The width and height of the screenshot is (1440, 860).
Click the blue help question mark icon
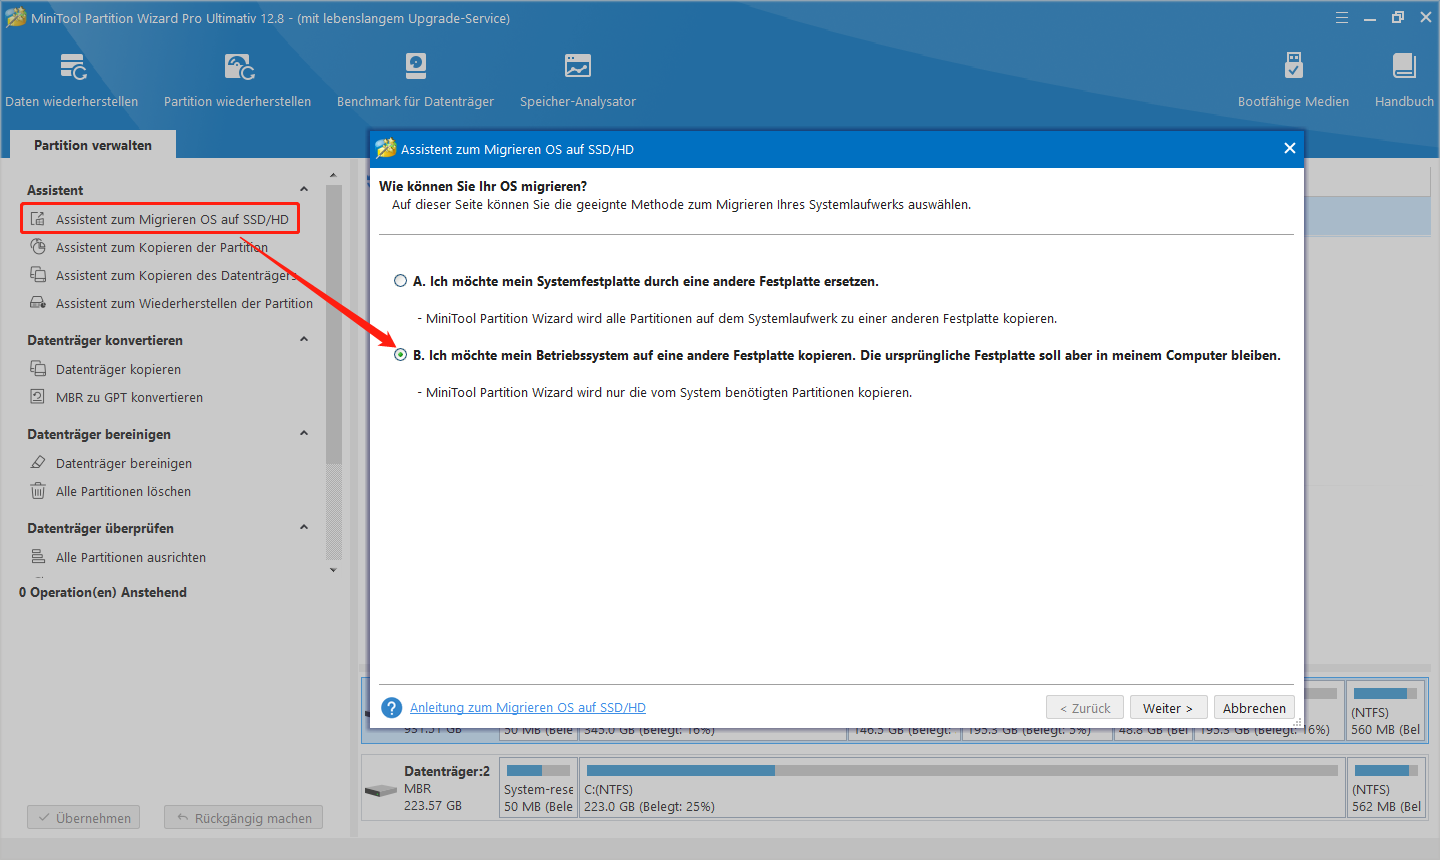point(392,708)
